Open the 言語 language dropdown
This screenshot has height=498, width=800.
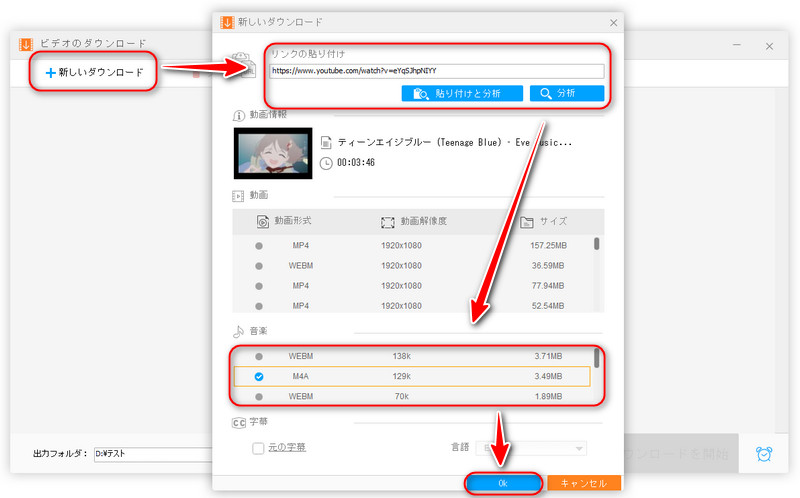(530, 449)
